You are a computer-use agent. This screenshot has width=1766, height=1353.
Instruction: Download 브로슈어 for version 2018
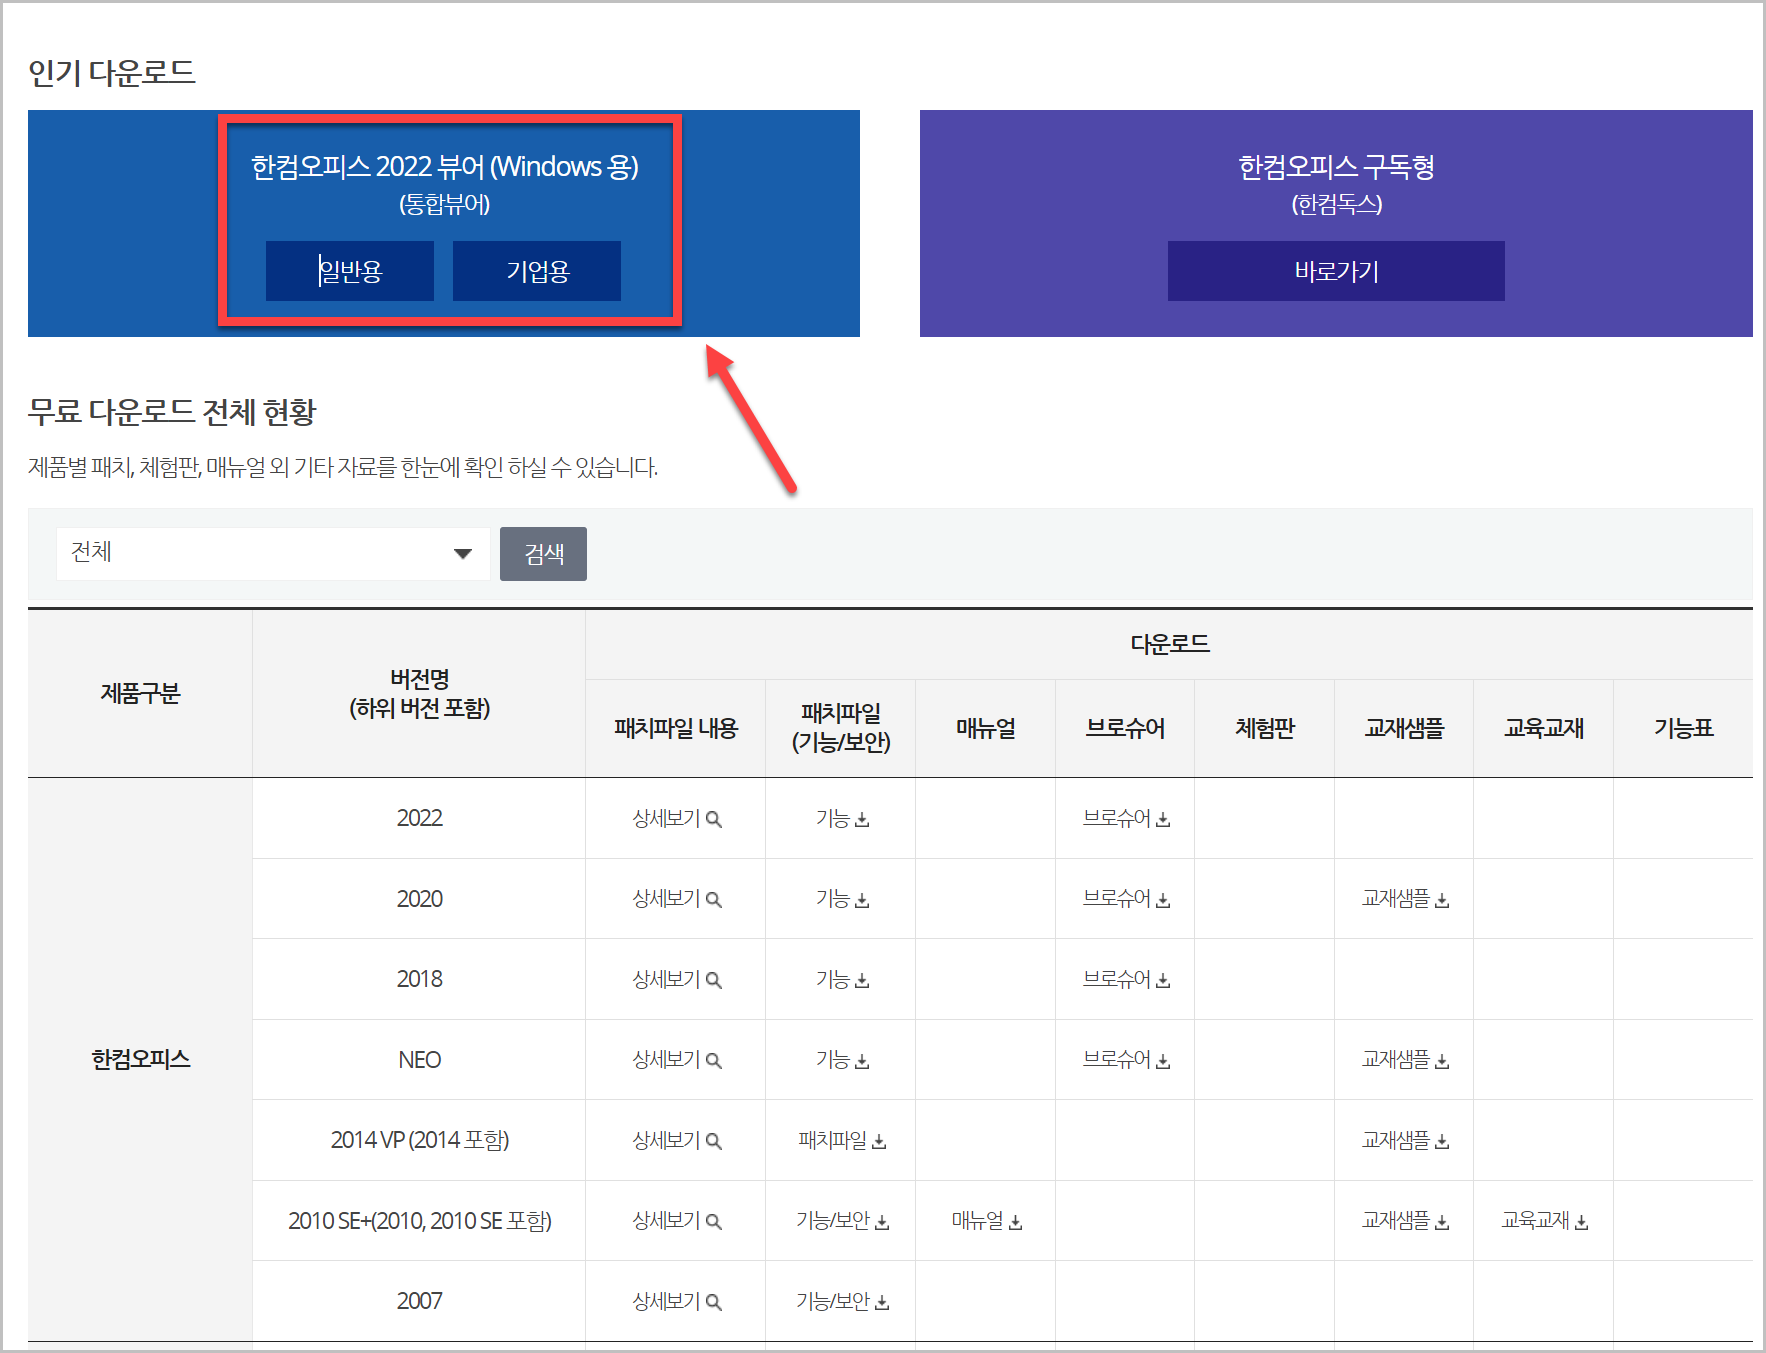[x=1126, y=979]
